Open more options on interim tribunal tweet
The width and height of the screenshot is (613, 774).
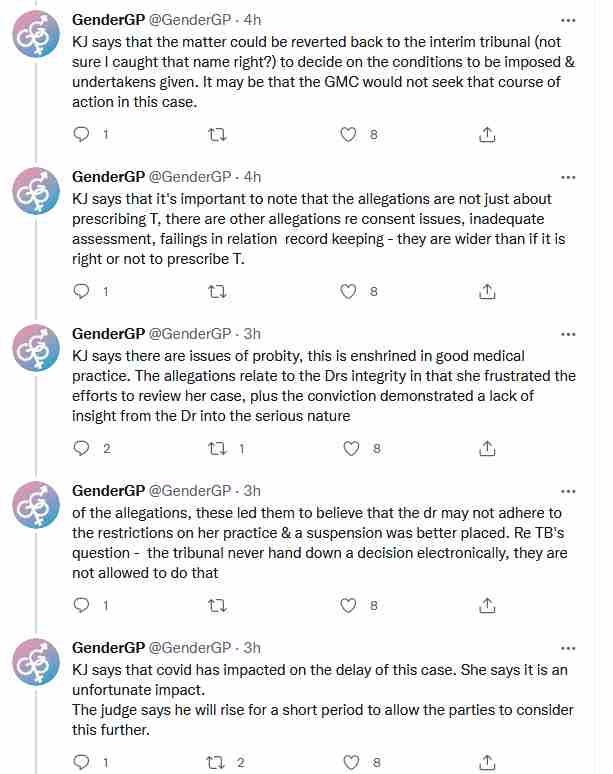[x=568, y=20]
